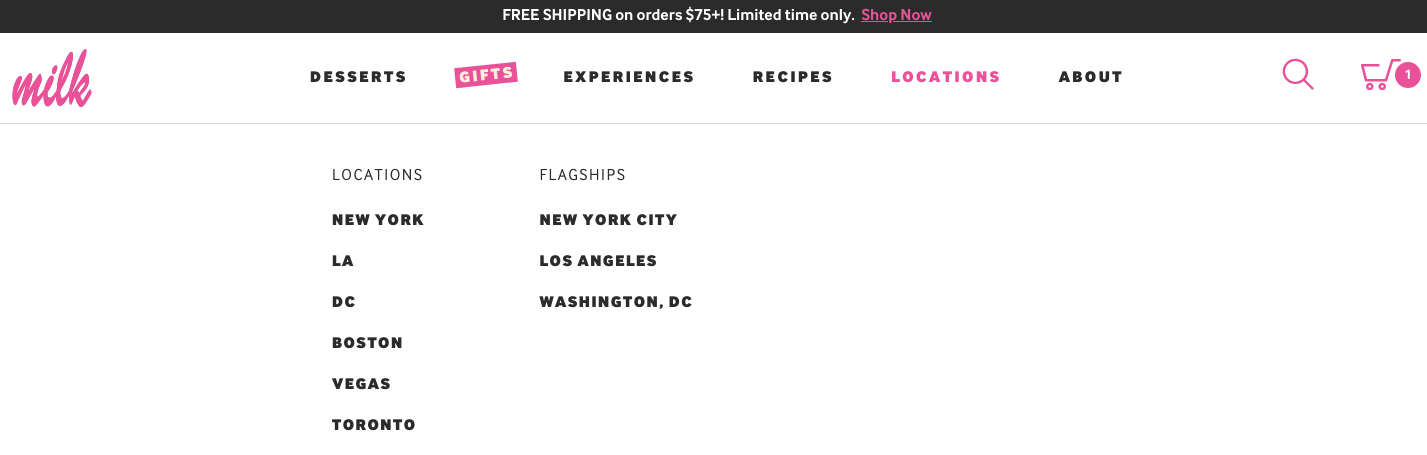Select the Locations nav item
The width and height of the screenshot is (1427, 455).
(x=946, y=77)
